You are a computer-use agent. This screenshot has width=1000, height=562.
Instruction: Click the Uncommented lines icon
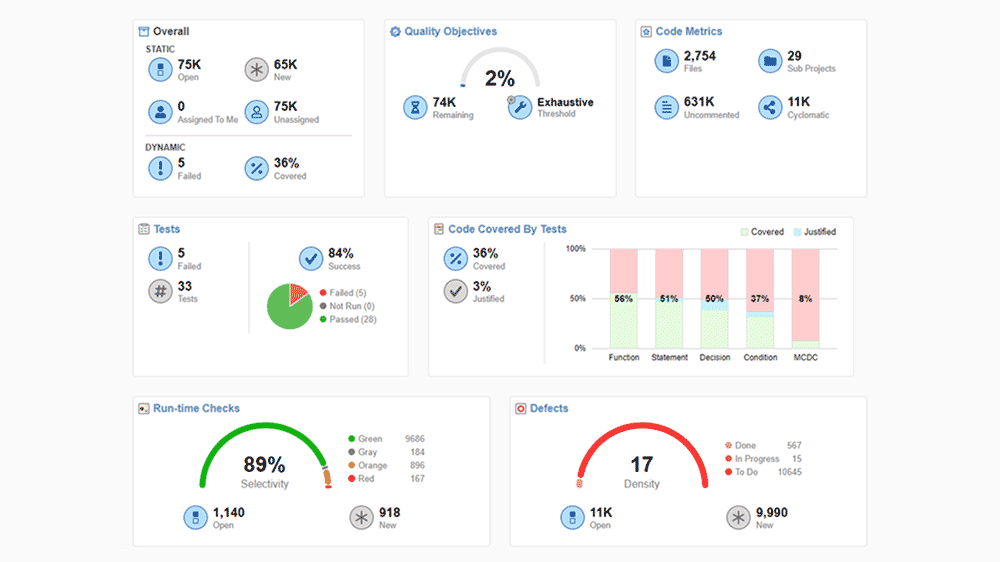667,107
